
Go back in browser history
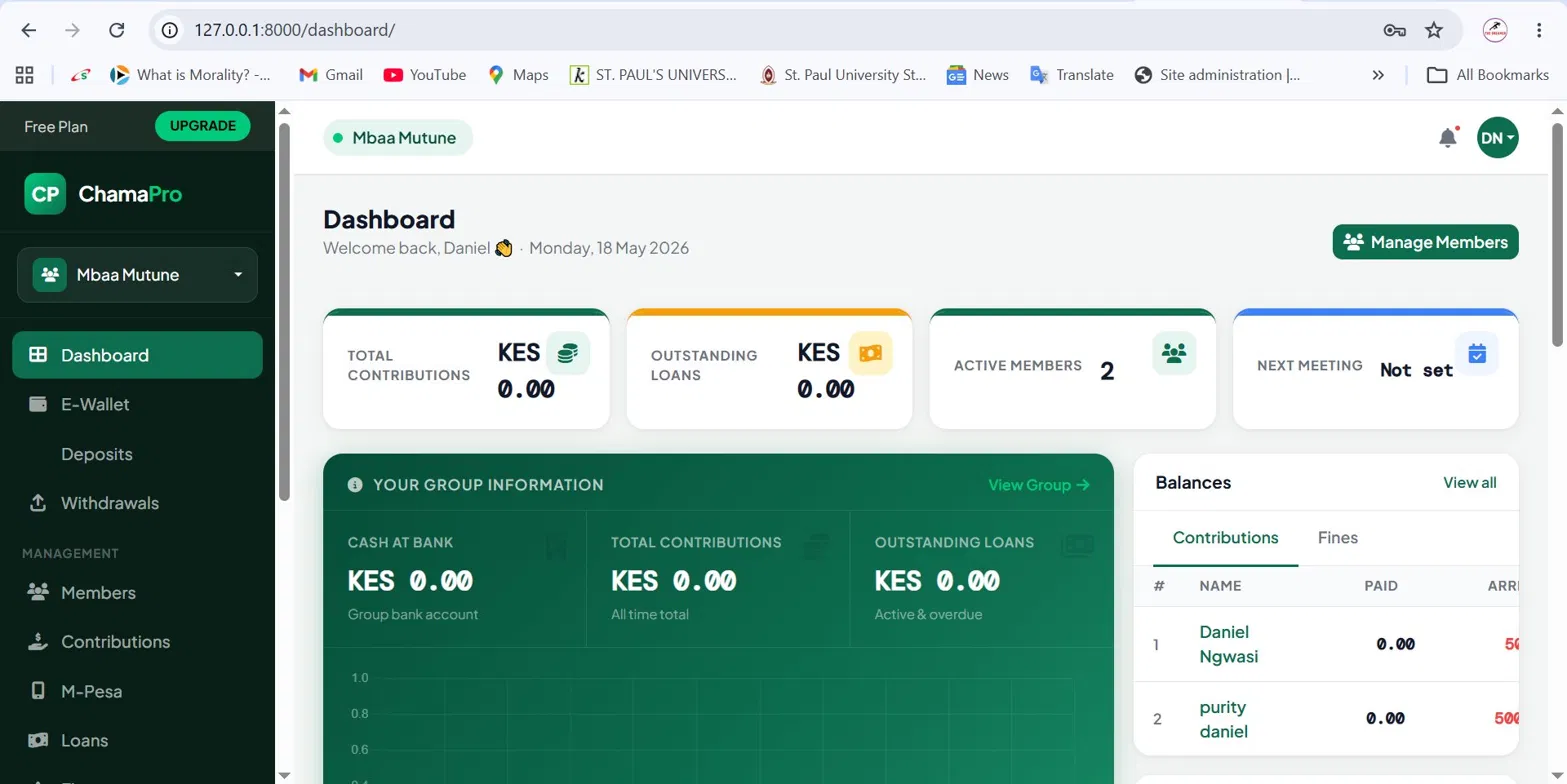click(x=28, y=30)
